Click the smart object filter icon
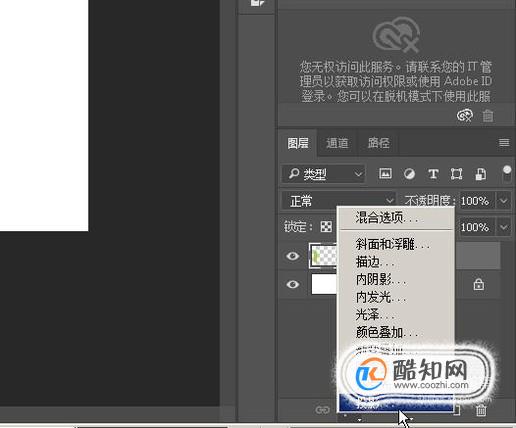This screenshot has height=428, width=516. pos(480,174)
